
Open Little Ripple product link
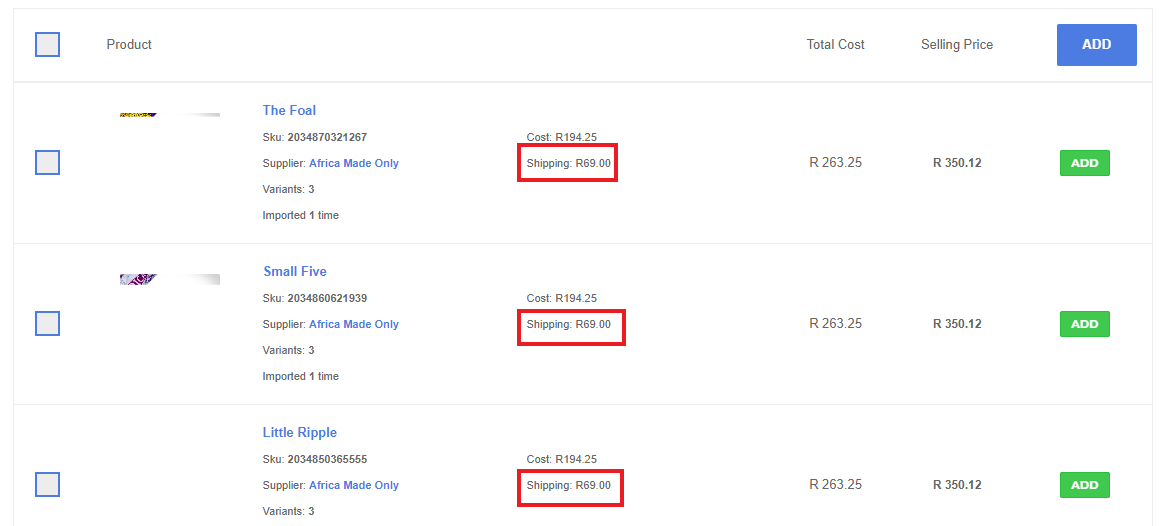pos(300,432)
